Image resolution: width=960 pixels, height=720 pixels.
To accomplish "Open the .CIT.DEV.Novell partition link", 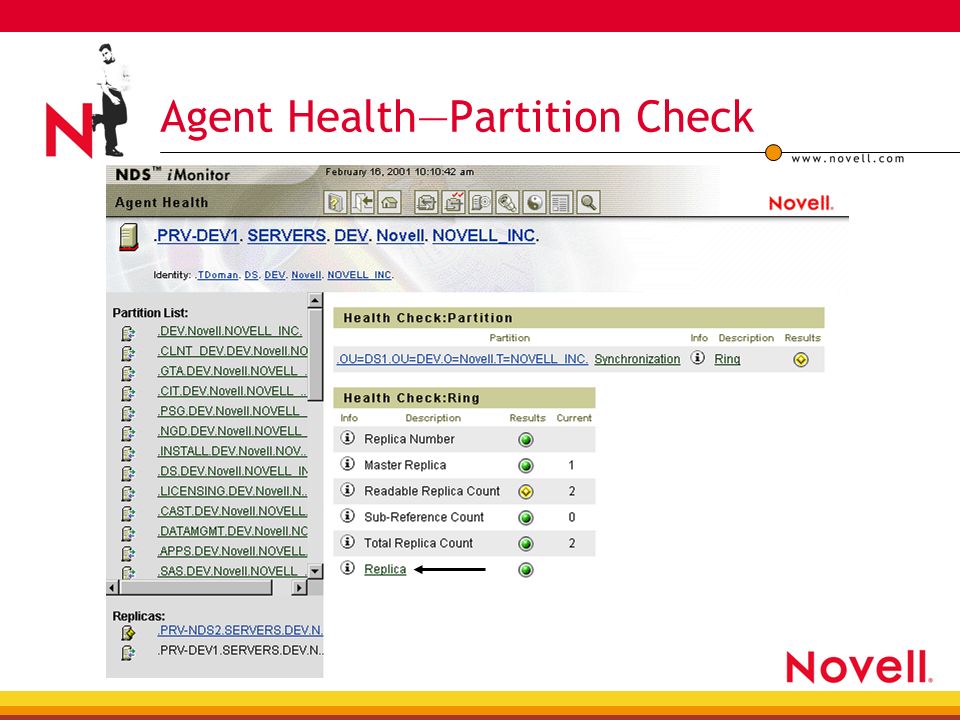I will point(232,391).
